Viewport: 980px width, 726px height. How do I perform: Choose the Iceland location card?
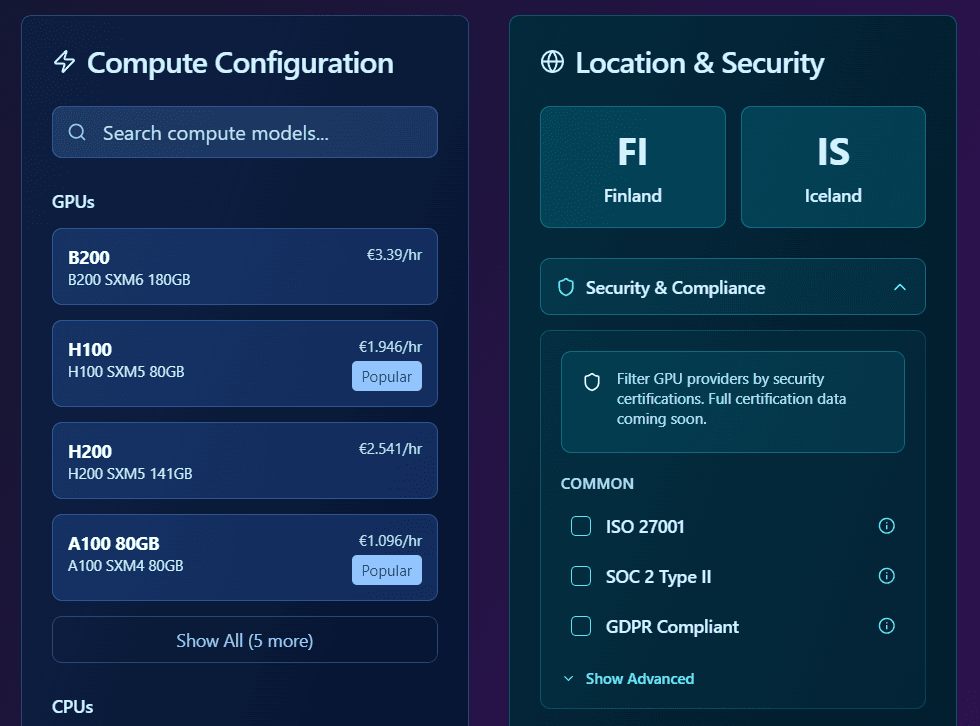[x=833, y=167]
